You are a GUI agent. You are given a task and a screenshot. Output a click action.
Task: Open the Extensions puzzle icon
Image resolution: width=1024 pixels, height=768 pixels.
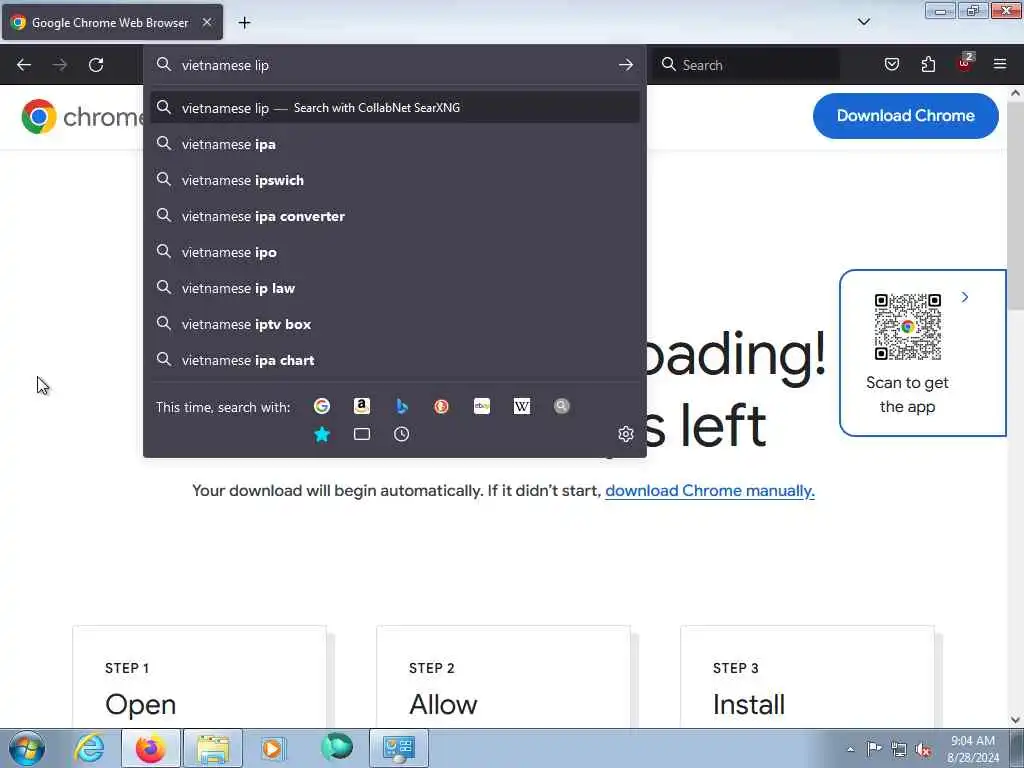tap(928, 64)
